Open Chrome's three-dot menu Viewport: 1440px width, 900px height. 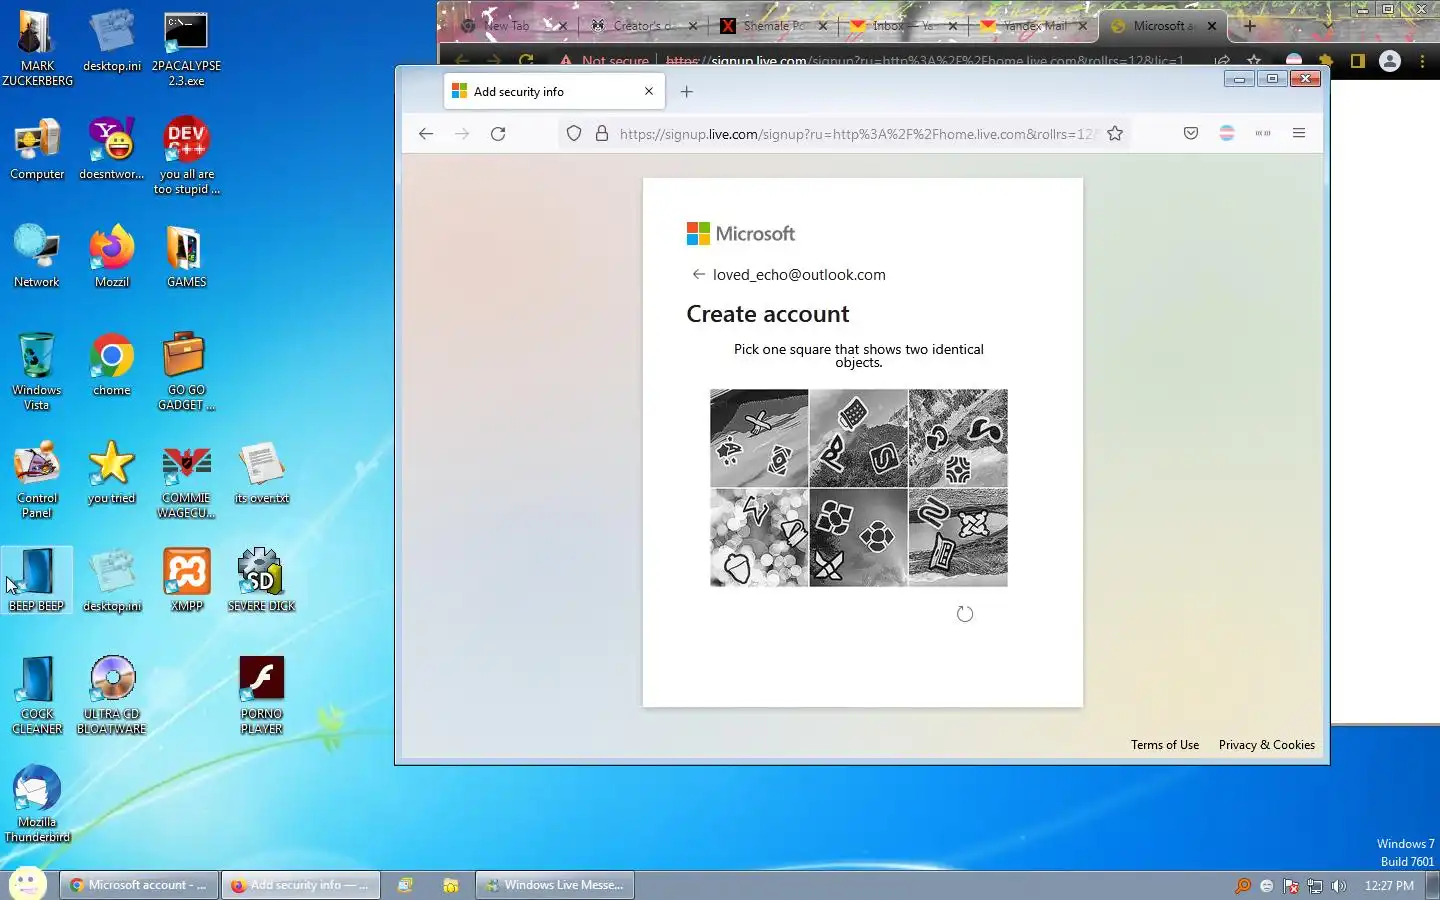click(1422, 61)
